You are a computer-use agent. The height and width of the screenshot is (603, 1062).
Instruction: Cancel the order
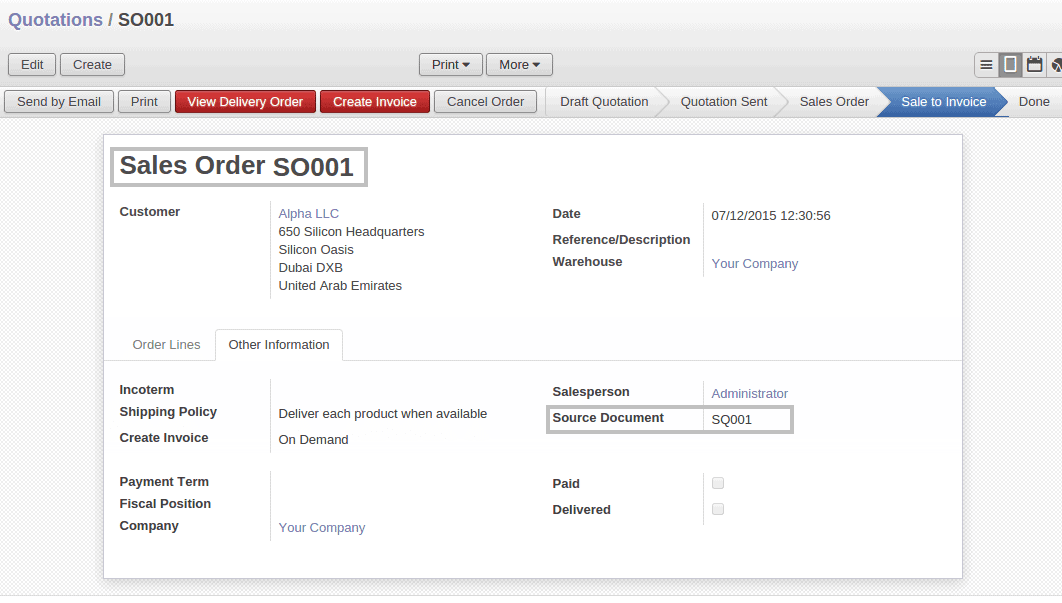click(485, 101)
